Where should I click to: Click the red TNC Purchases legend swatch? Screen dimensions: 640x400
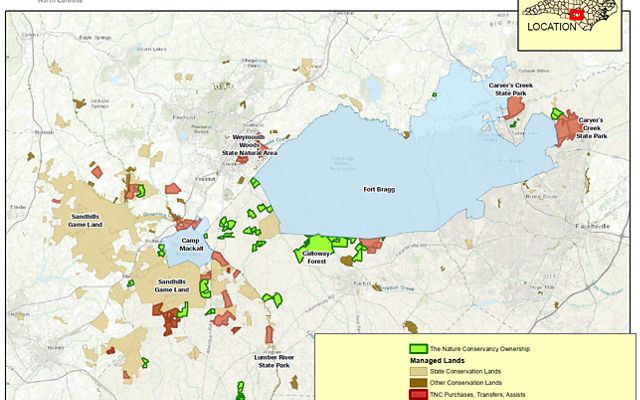point(417,395)
